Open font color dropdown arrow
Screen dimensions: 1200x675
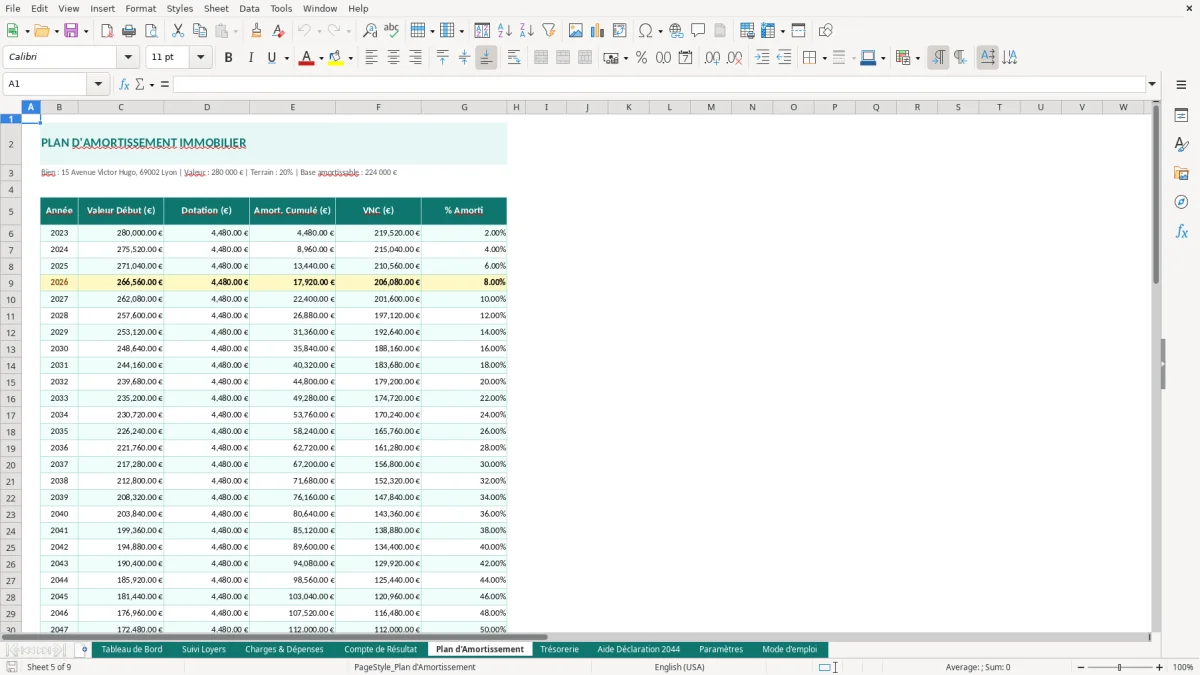pyautogui.click(x=321, y=58)
